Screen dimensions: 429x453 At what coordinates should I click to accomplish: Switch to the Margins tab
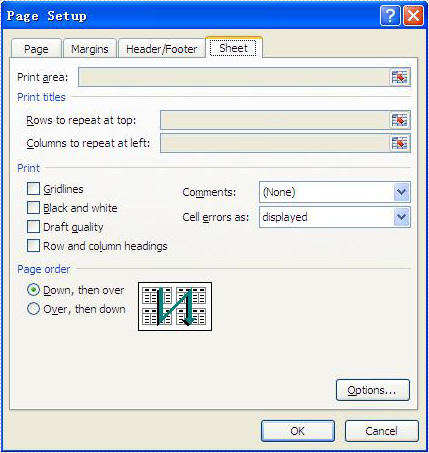point(90,49)
